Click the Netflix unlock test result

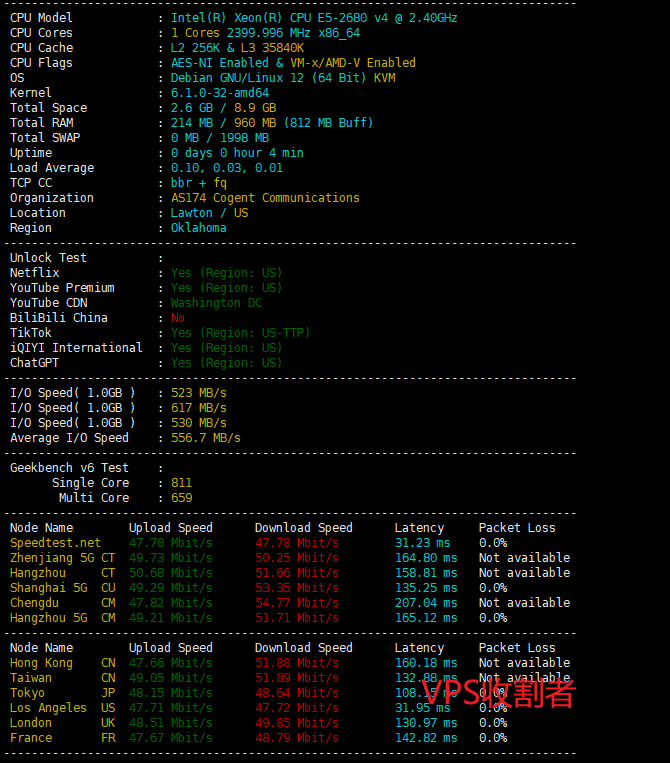click(x=226, y=273)
